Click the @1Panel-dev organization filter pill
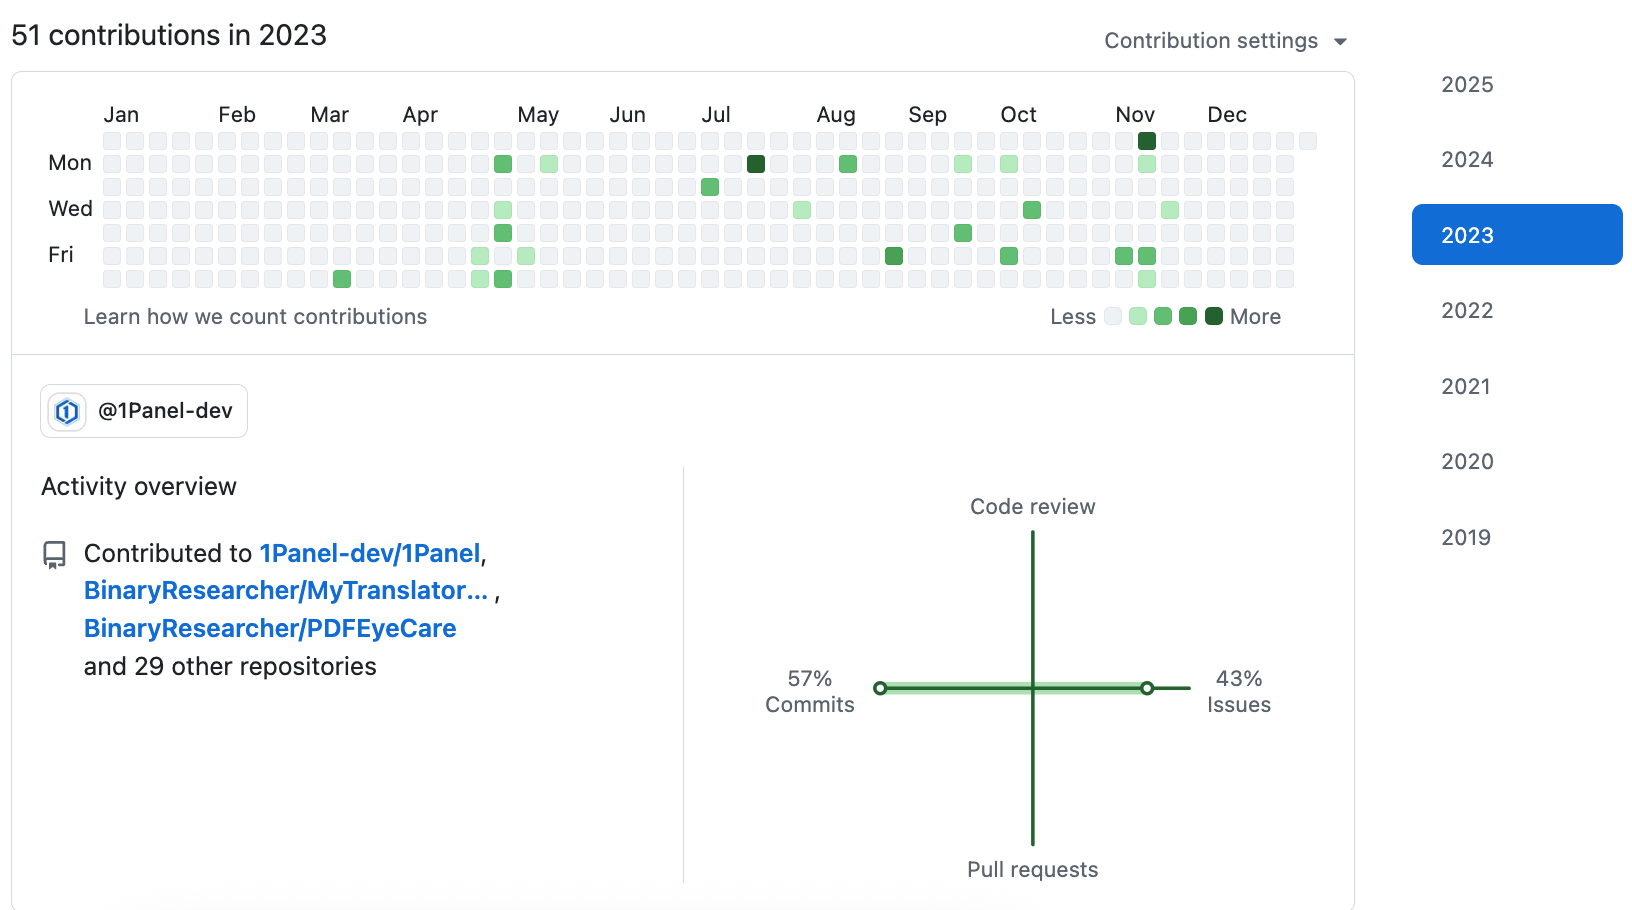 point(143,410)
